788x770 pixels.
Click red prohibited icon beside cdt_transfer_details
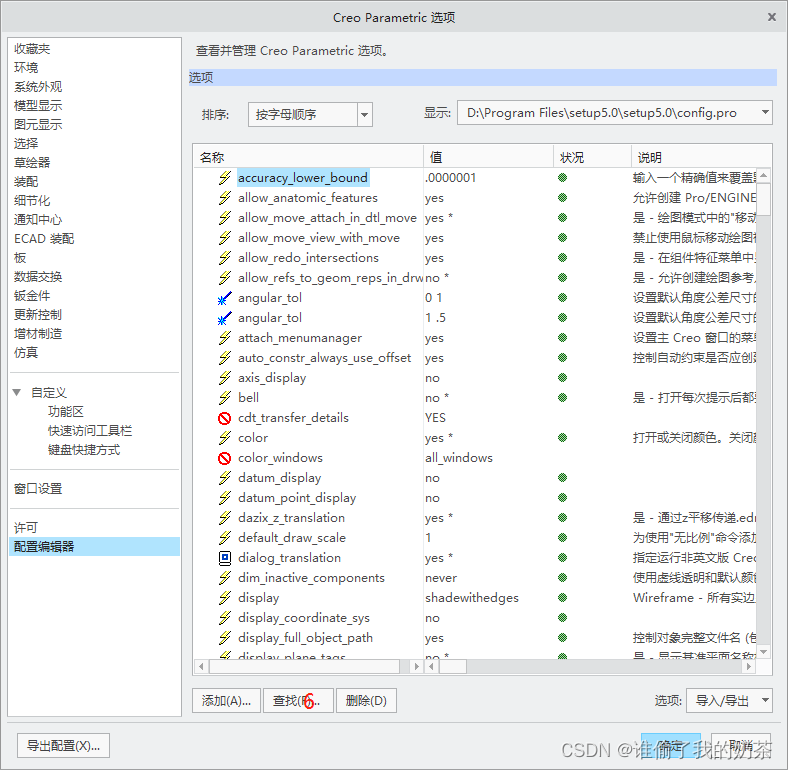click(x=225, y=418)
